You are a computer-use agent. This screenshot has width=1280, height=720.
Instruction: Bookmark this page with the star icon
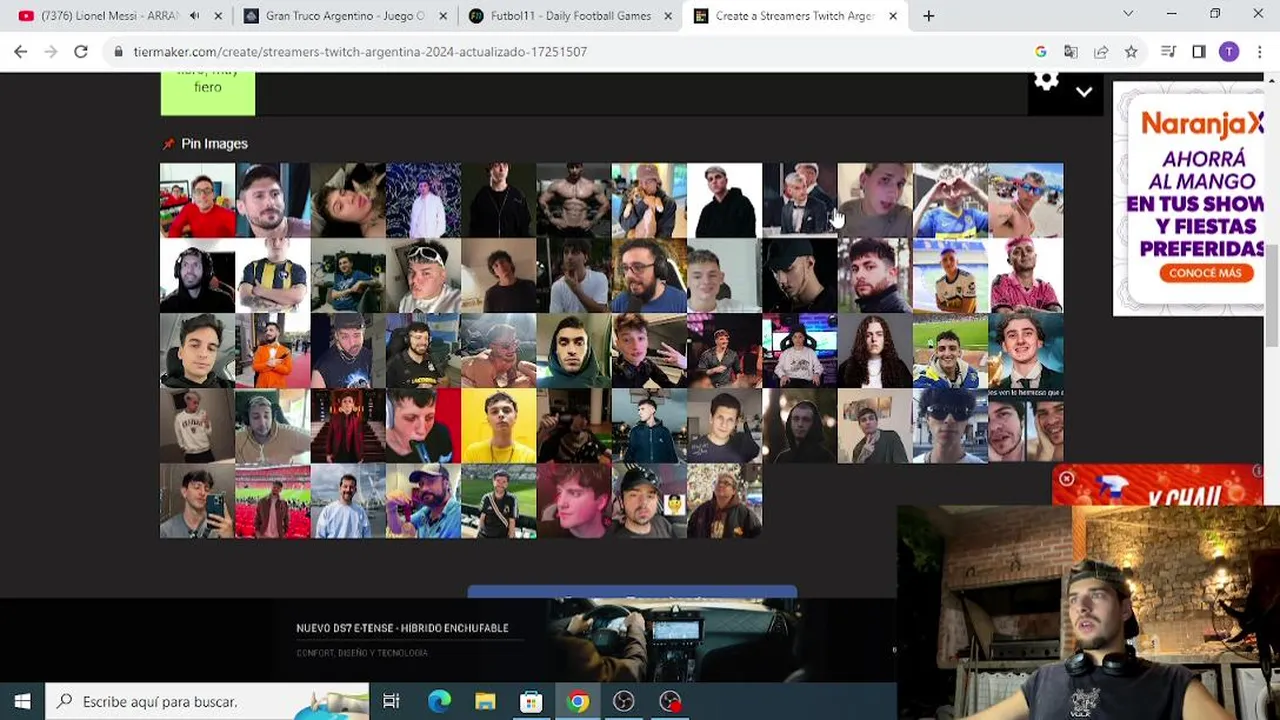[x=1131, y=52]
